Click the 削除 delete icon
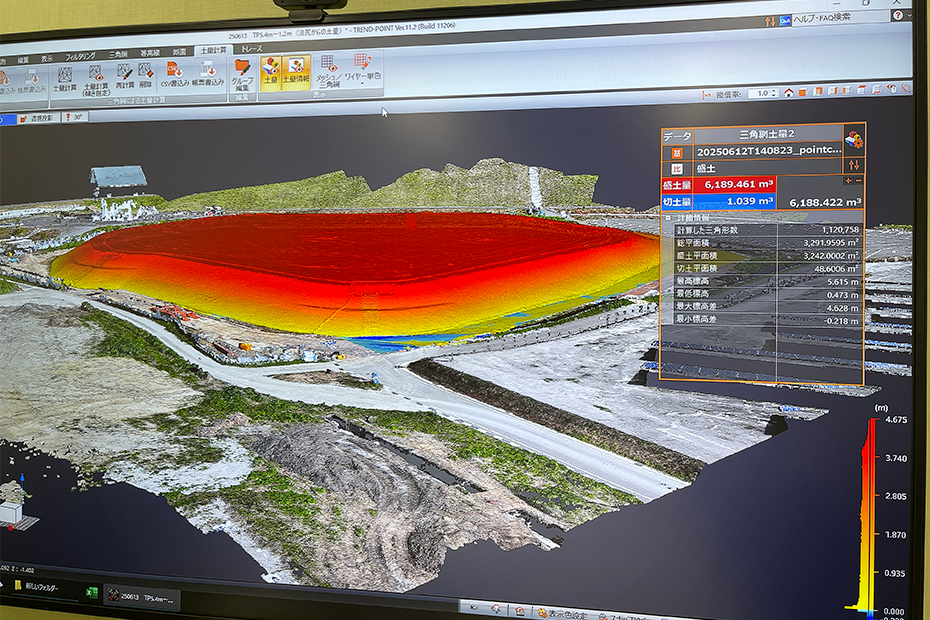Viewport: 930px width, 620px height. [147, 76]
